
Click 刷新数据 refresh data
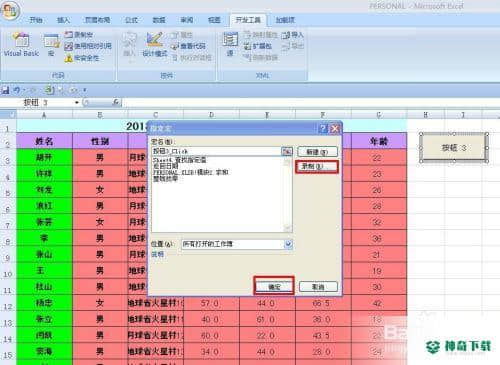pos(260,58)
